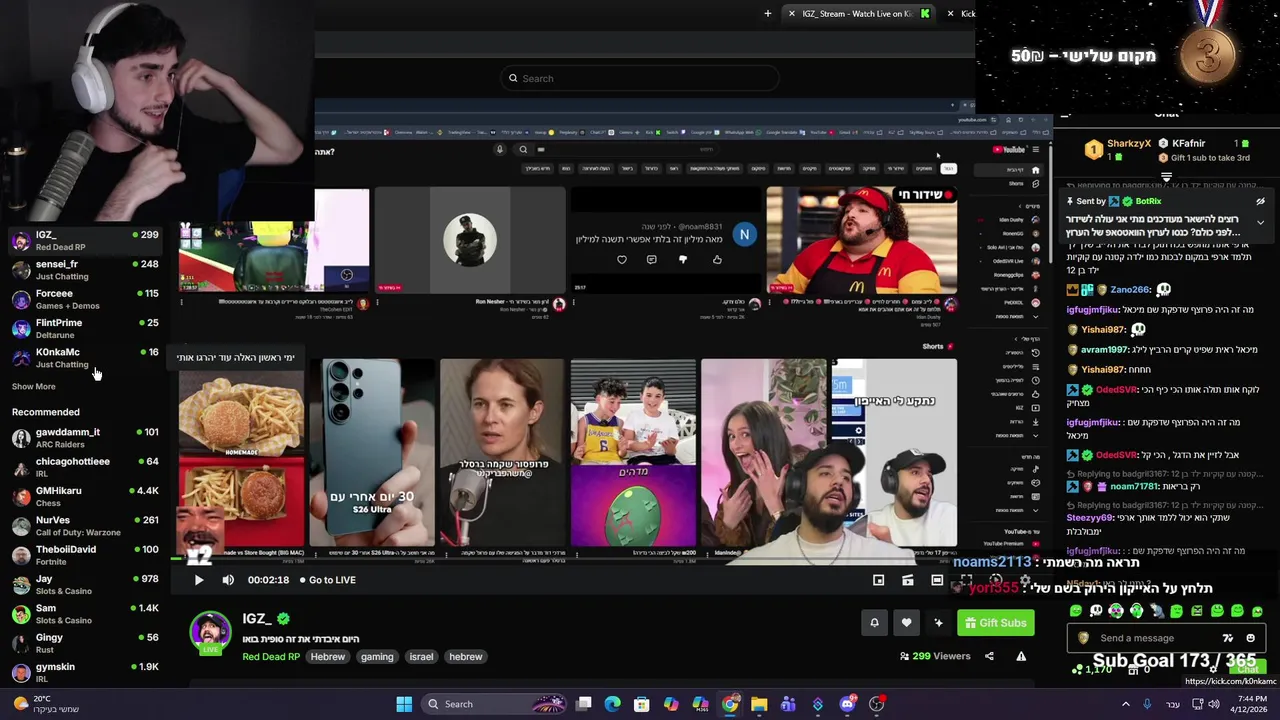Open McDonald's live video thumbnail
The width and height of the screenshot is (1280, 720).
point(862,240)
